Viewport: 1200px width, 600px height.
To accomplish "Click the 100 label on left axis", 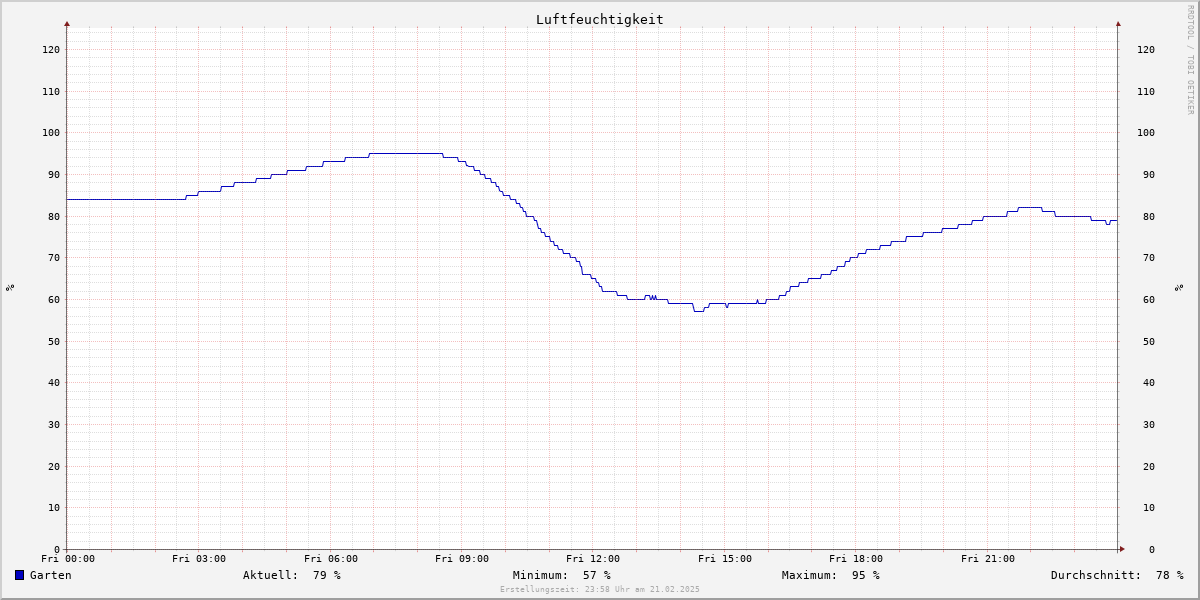I will [x=51, y=132].
